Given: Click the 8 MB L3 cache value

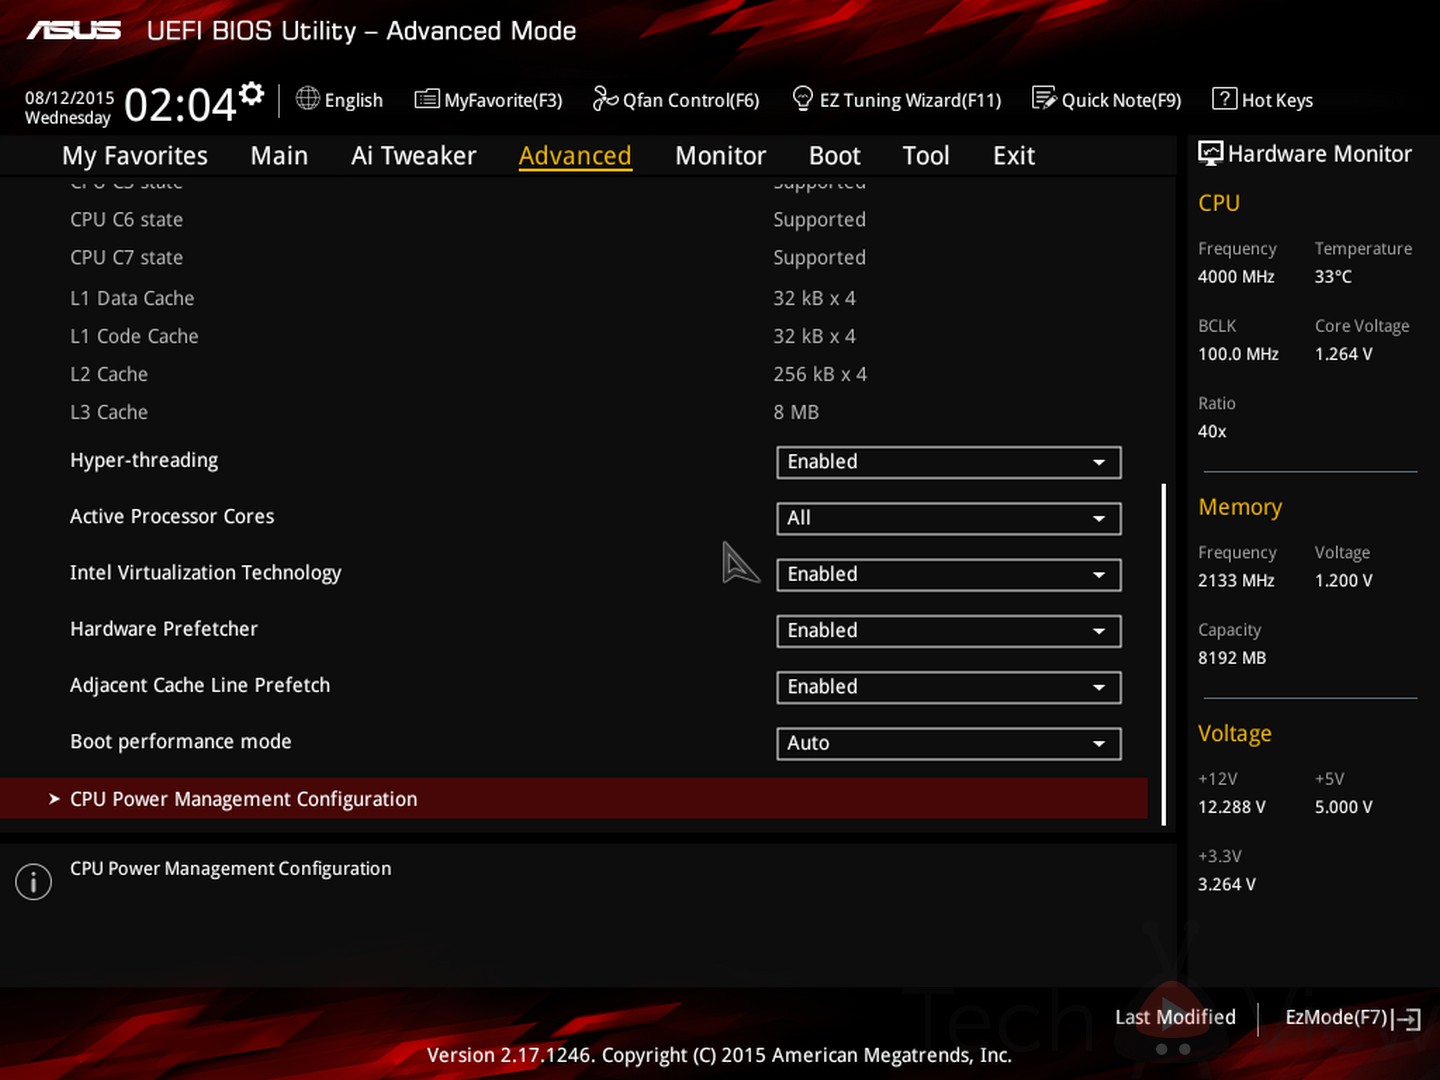Looking at the screenshot, I should (x=796, y=412).
